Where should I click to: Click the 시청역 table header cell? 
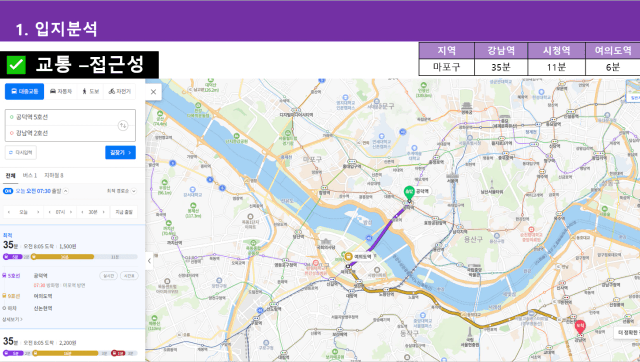556,51
